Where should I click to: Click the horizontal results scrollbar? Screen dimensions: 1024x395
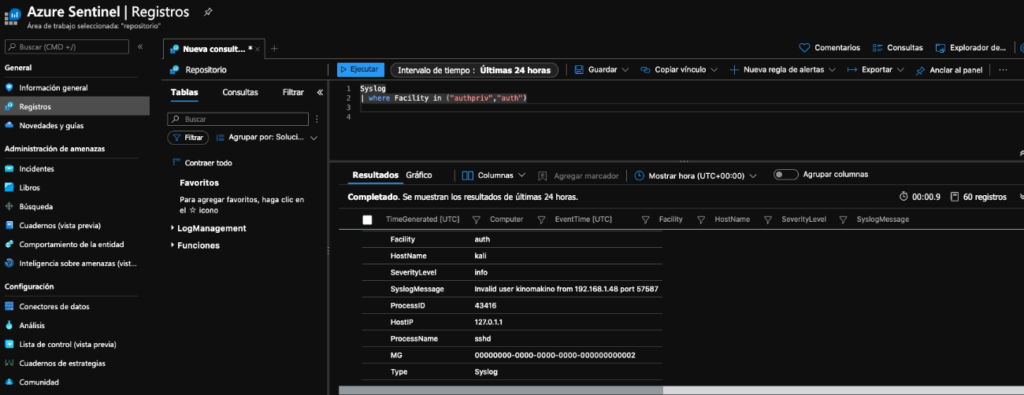pos(500,390)
